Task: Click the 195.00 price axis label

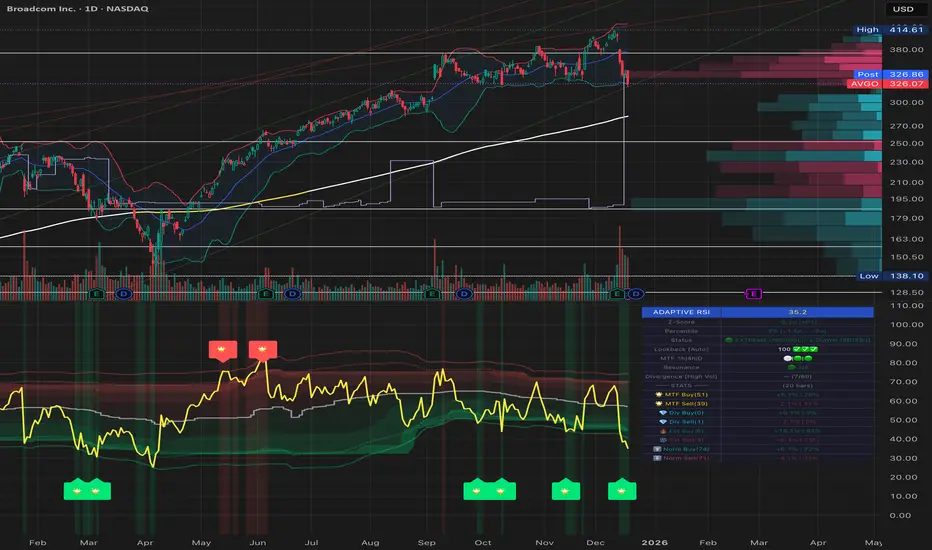Action: [906, 199]
